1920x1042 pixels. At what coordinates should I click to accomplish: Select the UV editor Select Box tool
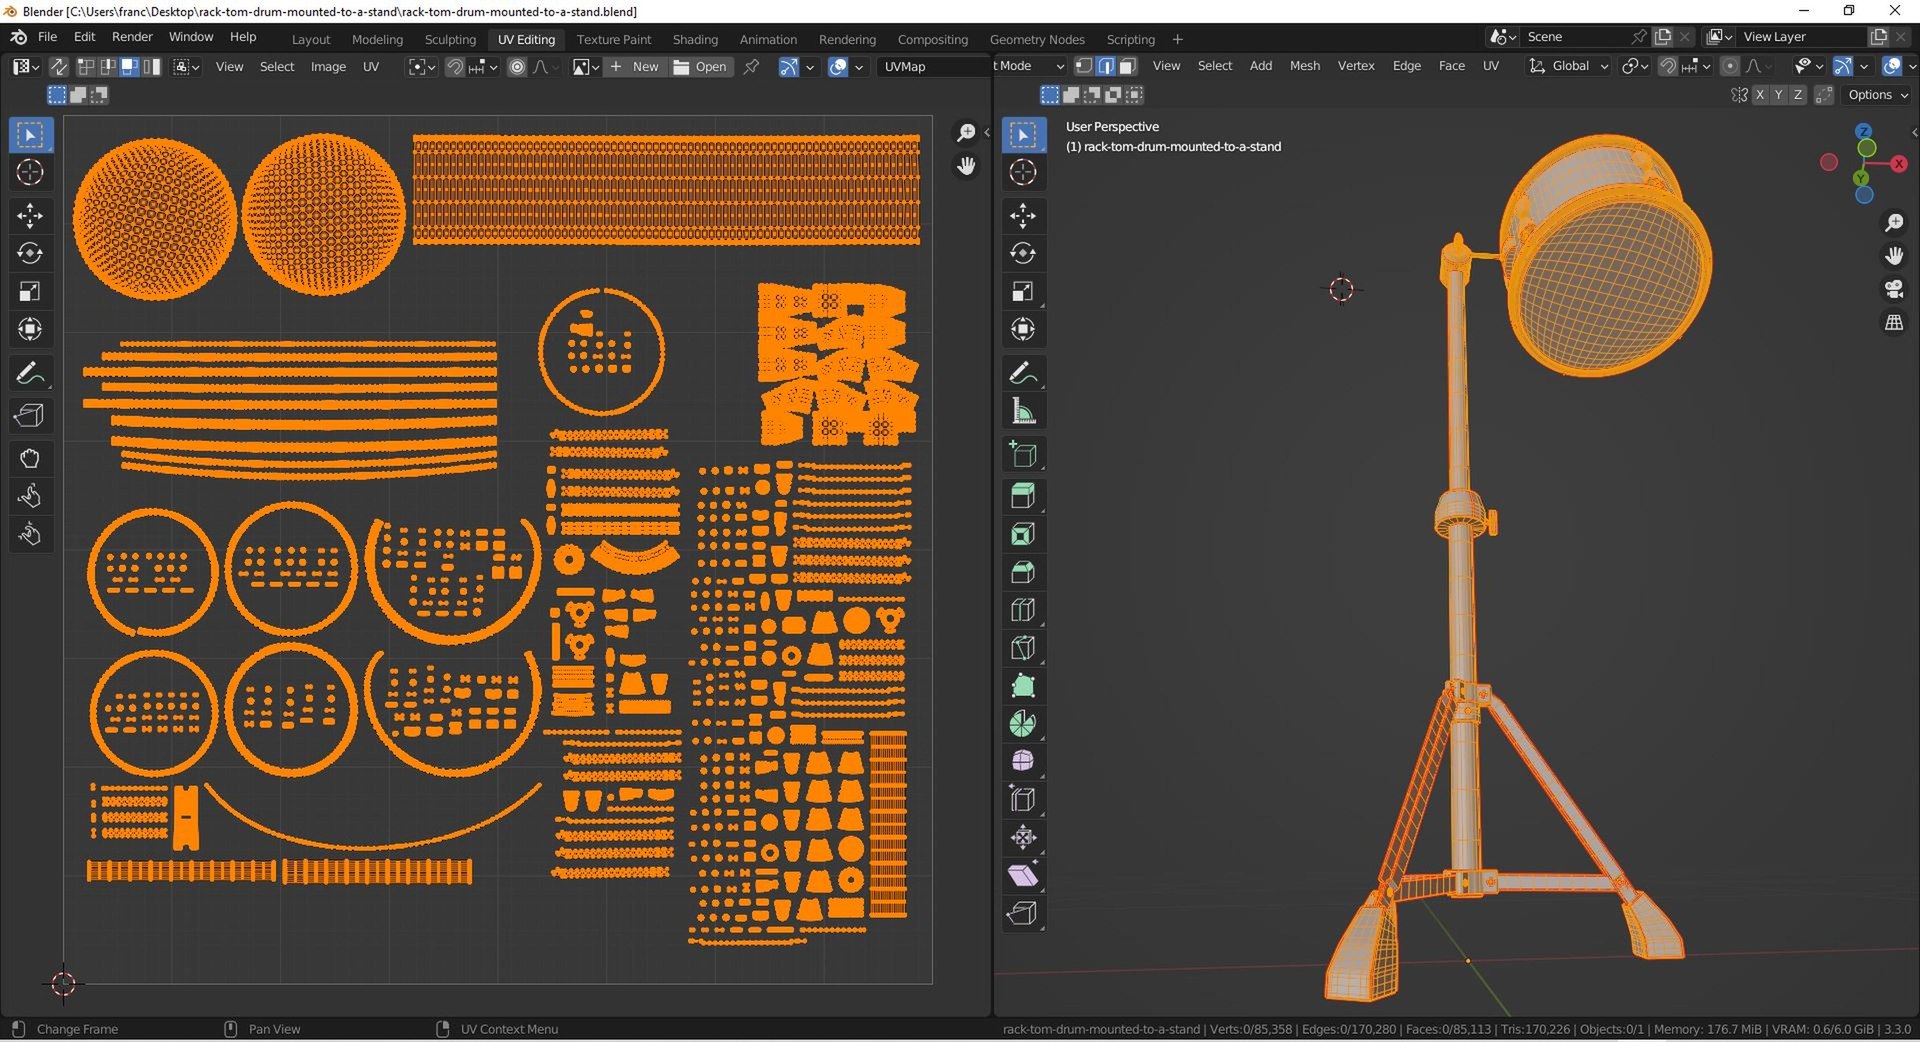pyautogui.click(x=30, y=134)
